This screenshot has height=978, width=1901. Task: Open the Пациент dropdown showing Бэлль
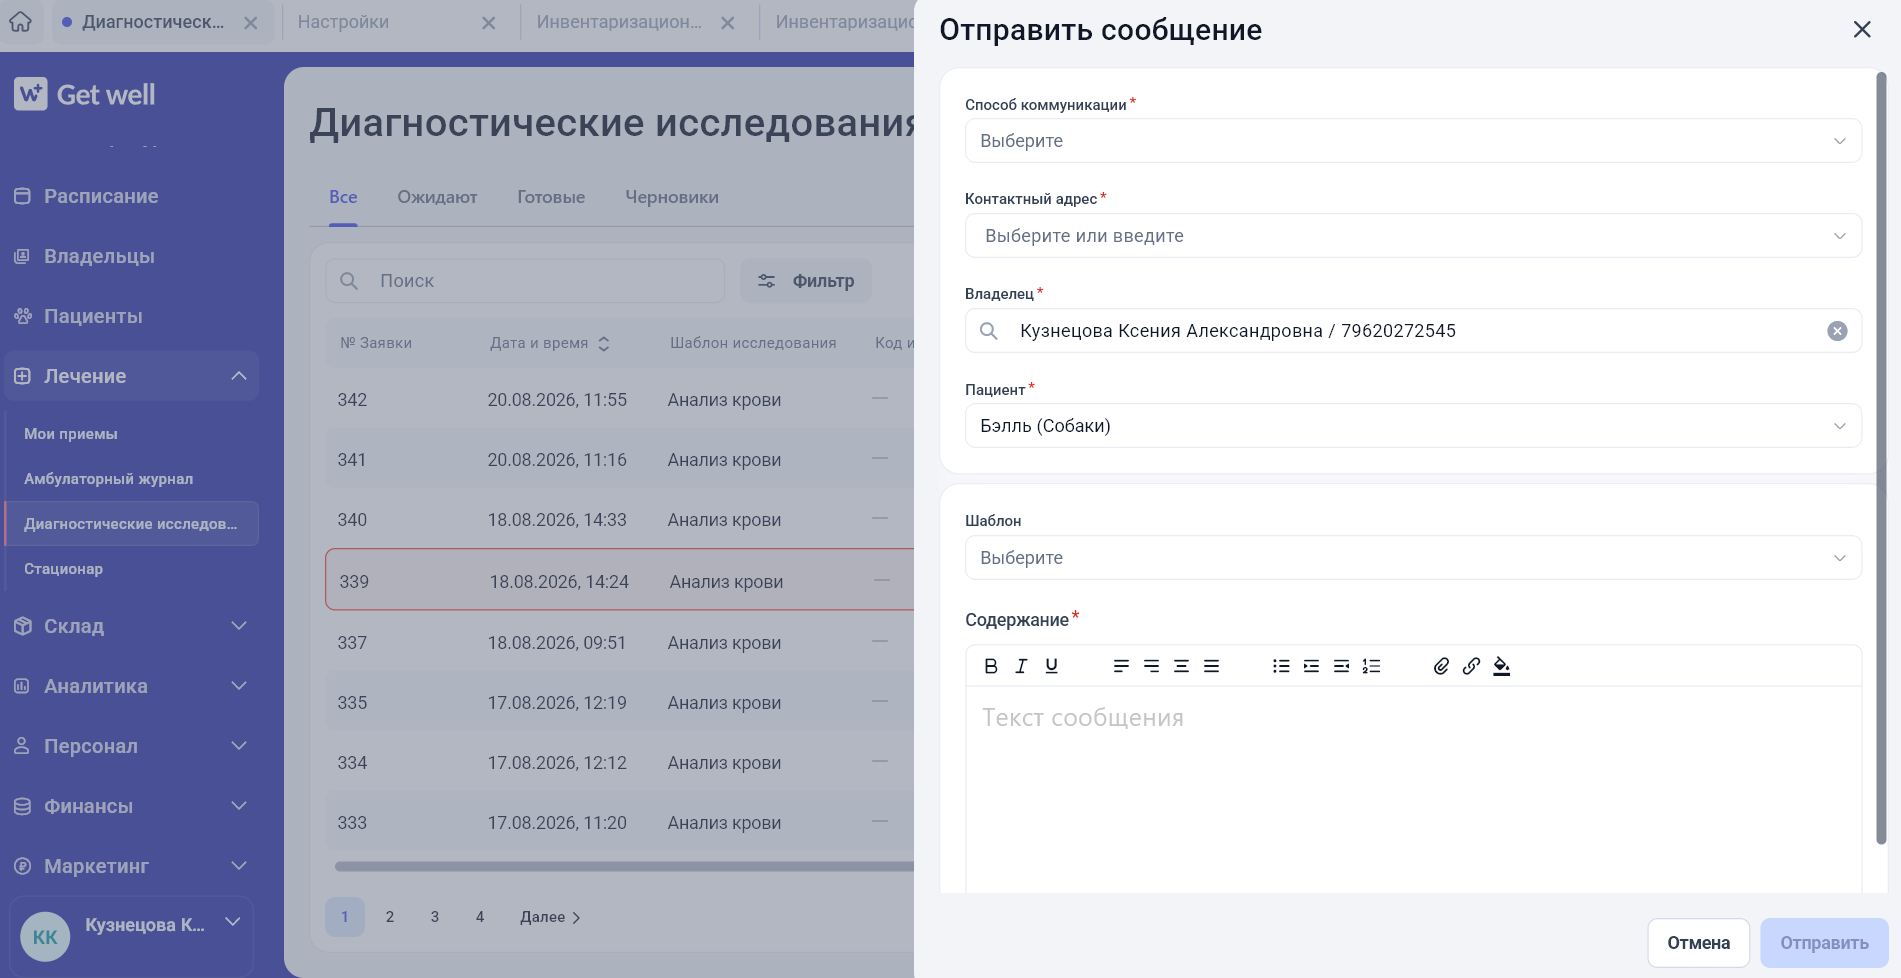click(1412, 426)
